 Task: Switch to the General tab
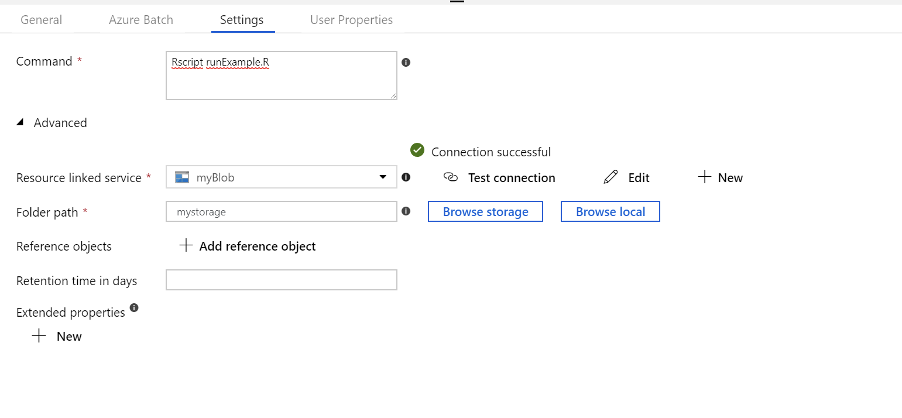tap(41, 20)
